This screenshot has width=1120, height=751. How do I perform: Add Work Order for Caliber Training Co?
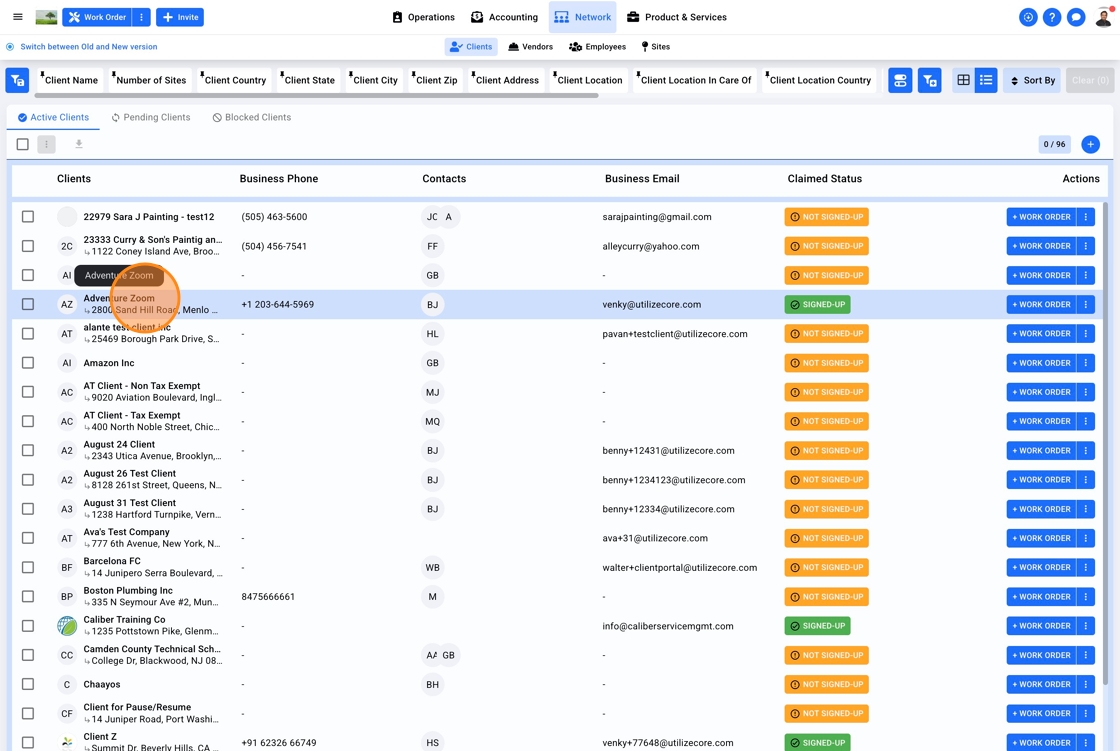point(1041,626)
